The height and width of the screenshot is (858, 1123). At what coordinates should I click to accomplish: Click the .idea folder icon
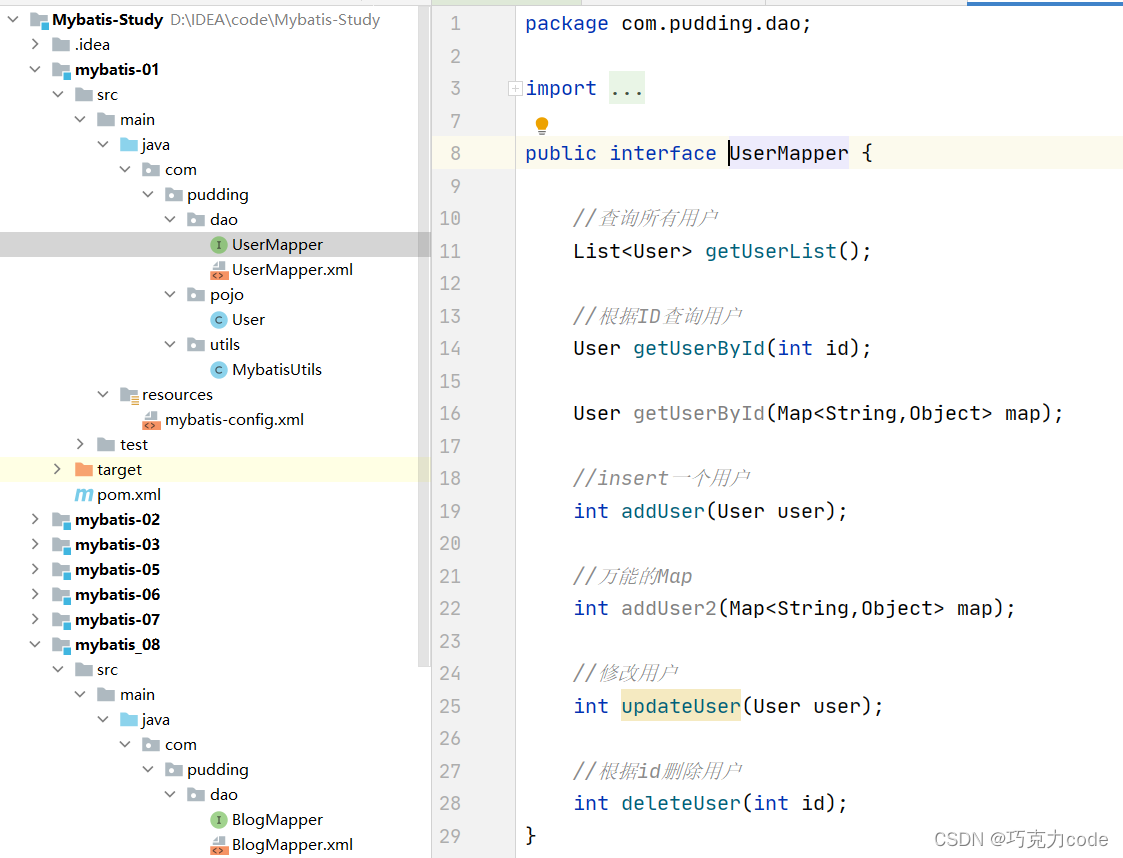[61, 44]
